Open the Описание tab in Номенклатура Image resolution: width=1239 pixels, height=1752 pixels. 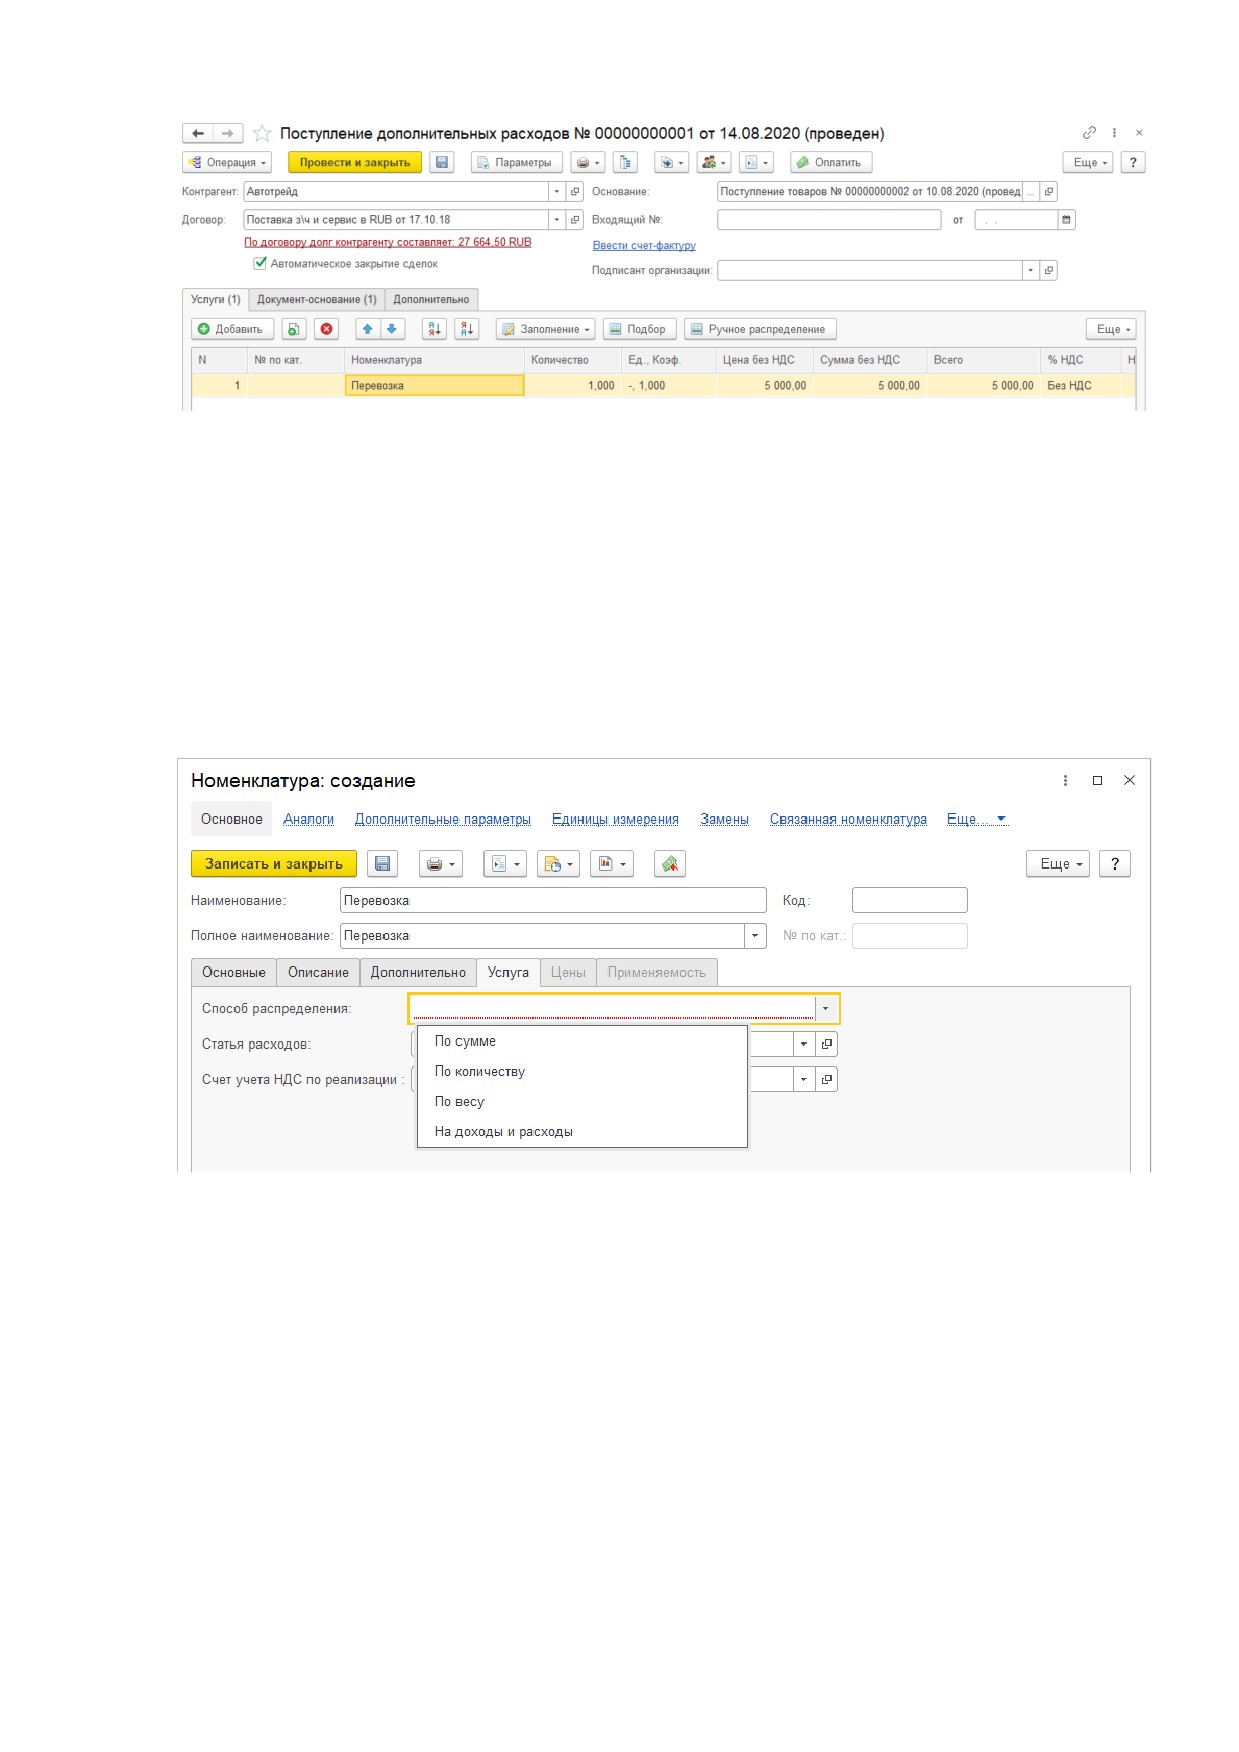[x=318, y=972]
